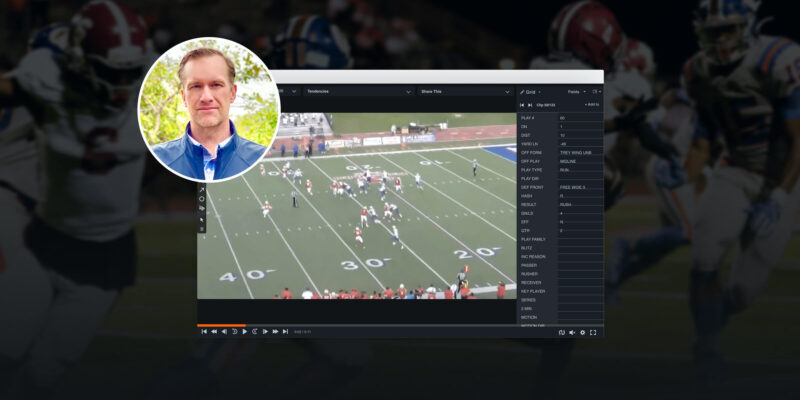Click the RESULT field showing Rush
This screenshot has height=400, width=800.
click(579, 204)
